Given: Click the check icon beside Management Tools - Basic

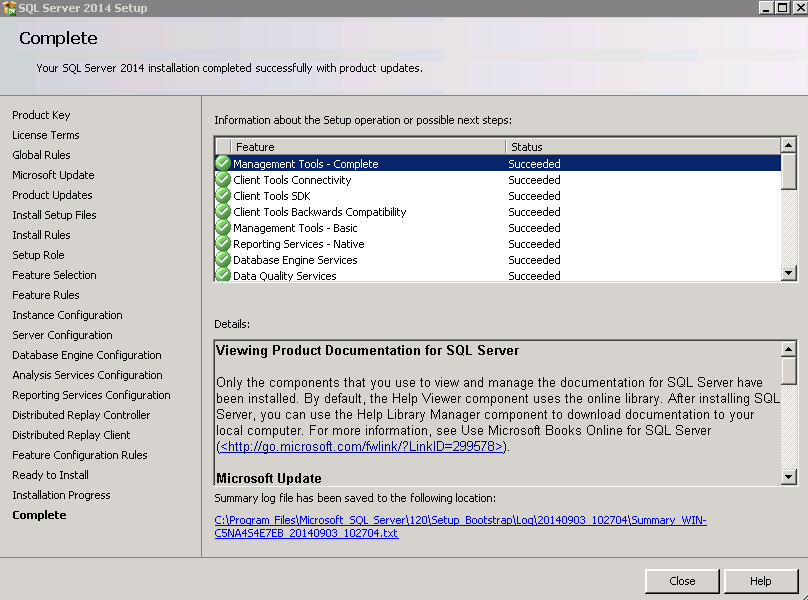Looking at the screenshot, I should pos(223,227).
